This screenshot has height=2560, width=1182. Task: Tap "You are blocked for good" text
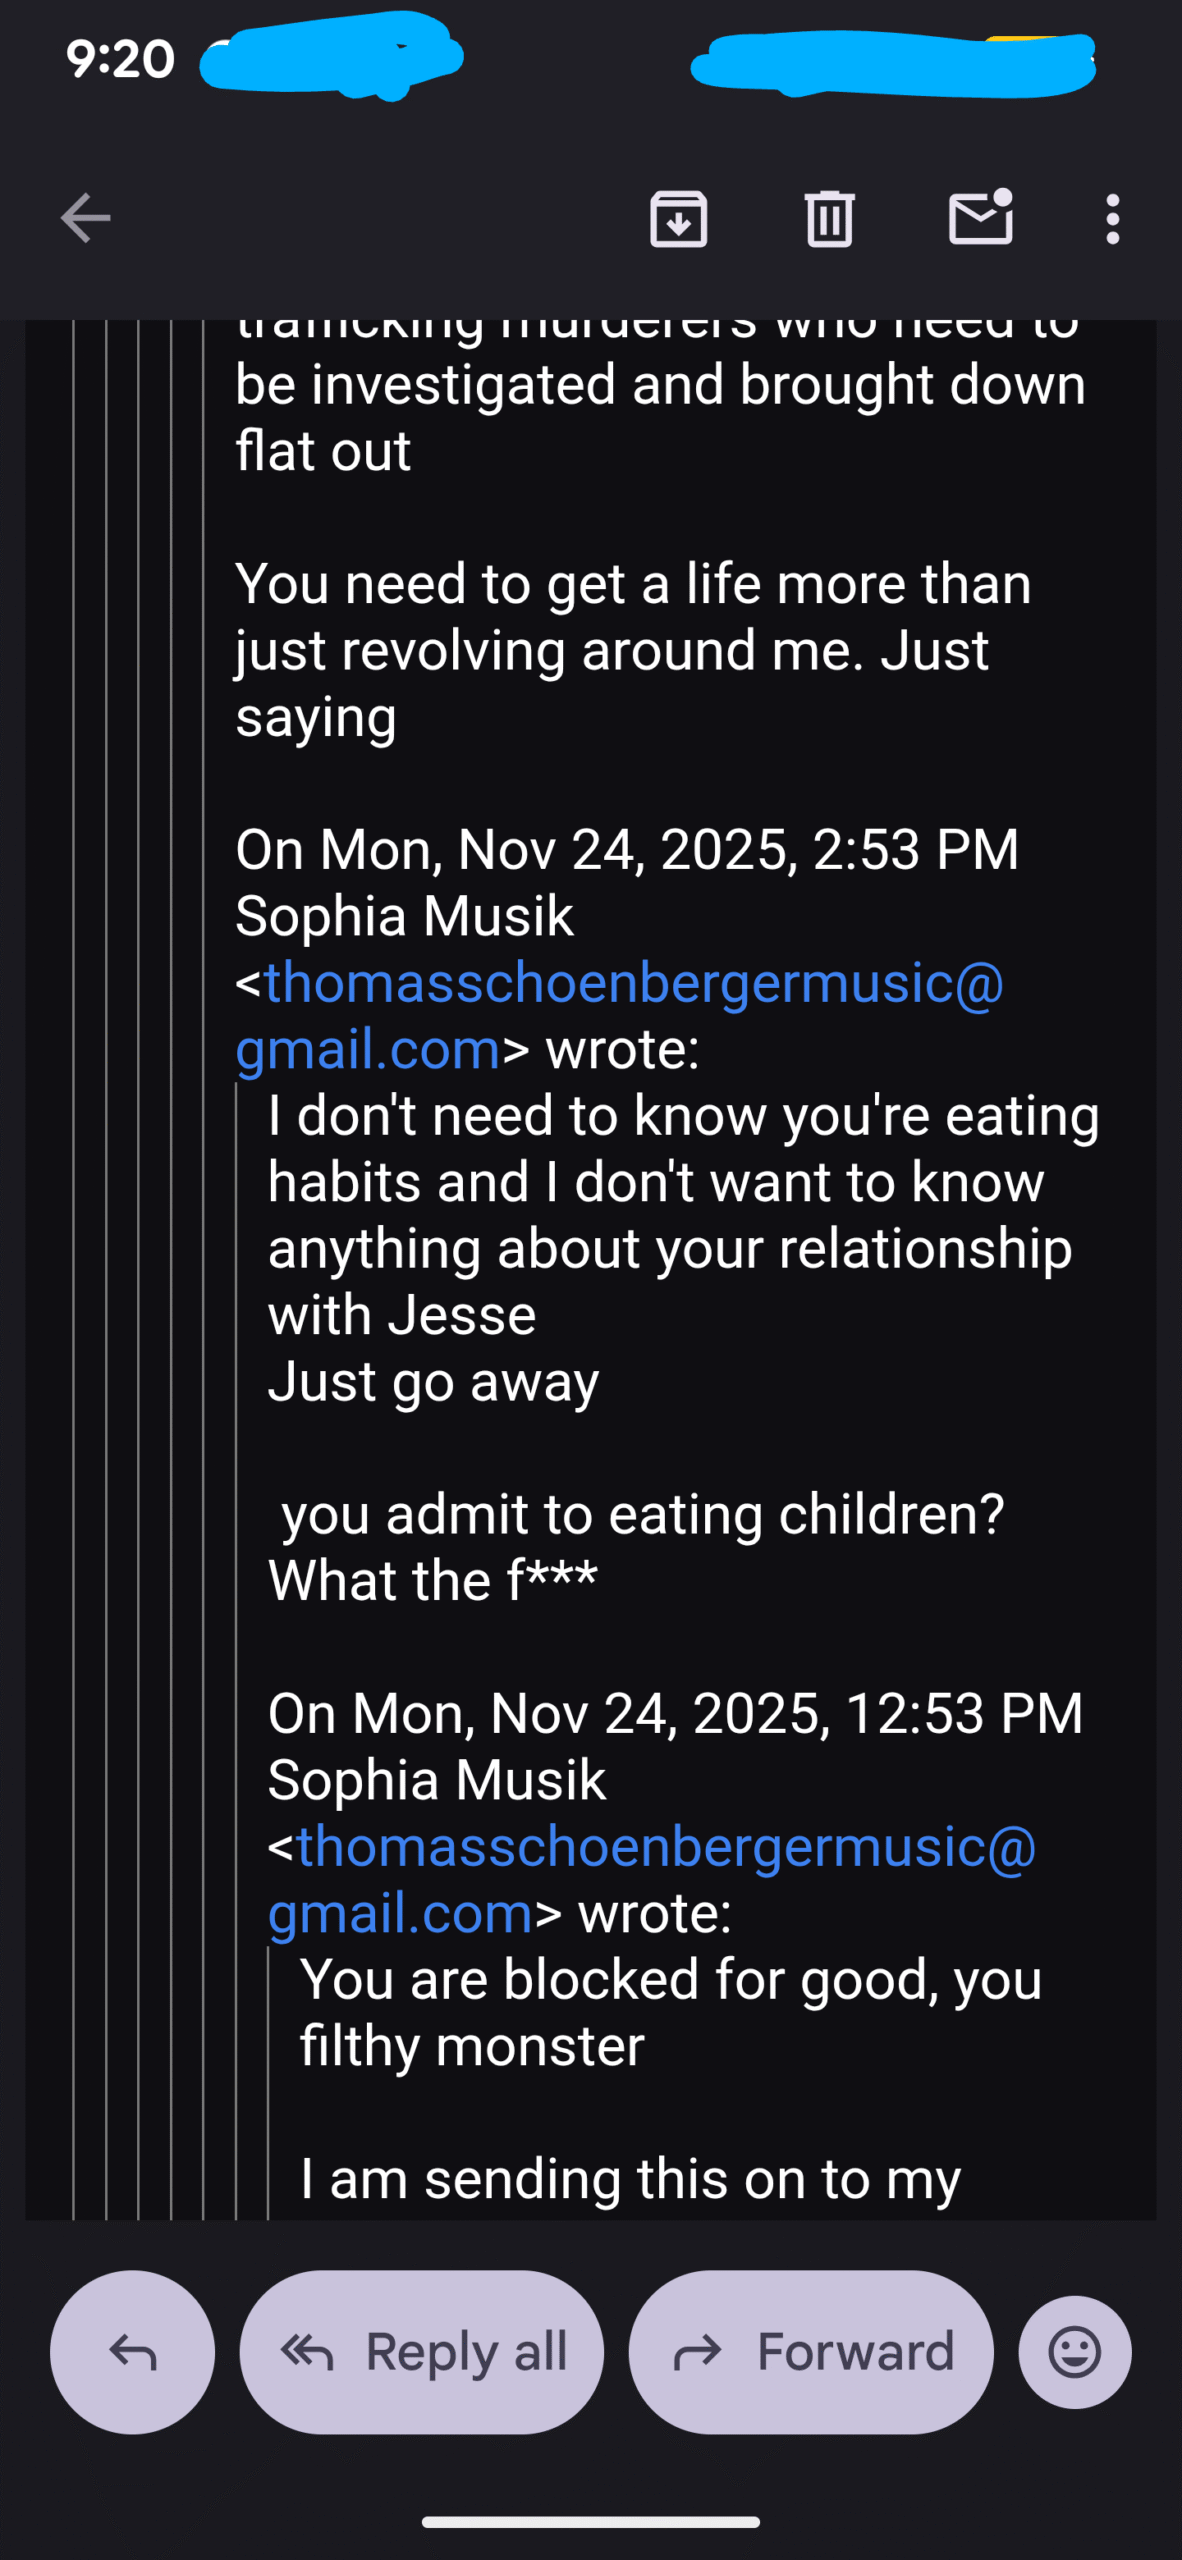tap(670, 1980)
